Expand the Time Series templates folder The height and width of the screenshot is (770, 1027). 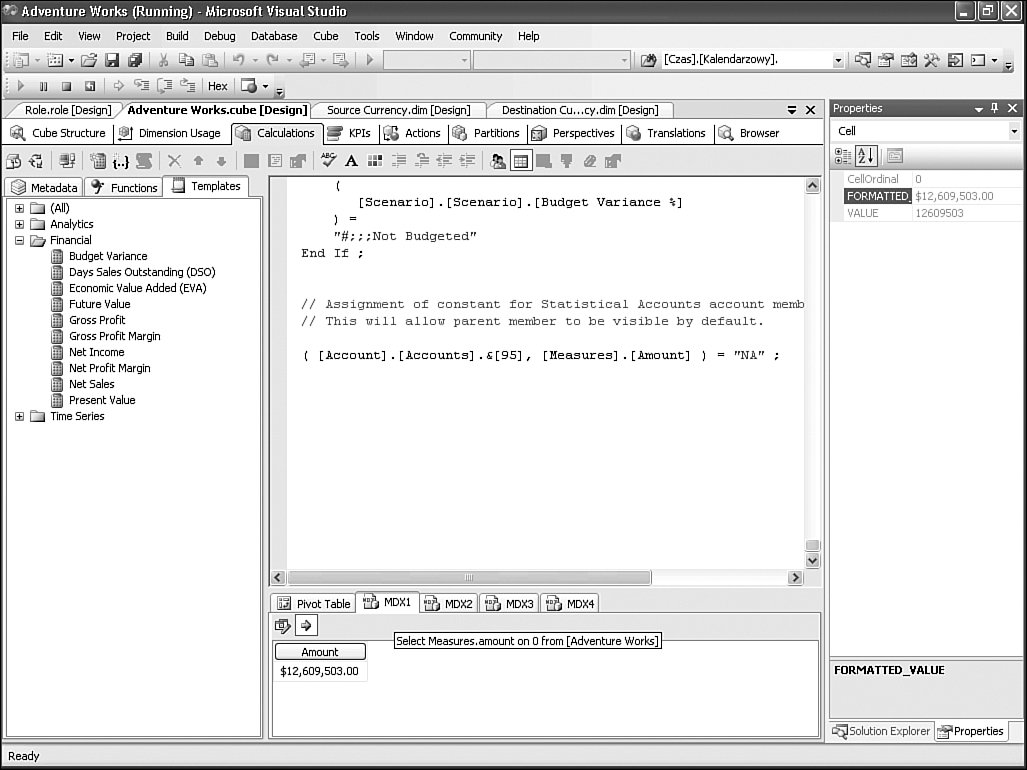coord(20,416)
